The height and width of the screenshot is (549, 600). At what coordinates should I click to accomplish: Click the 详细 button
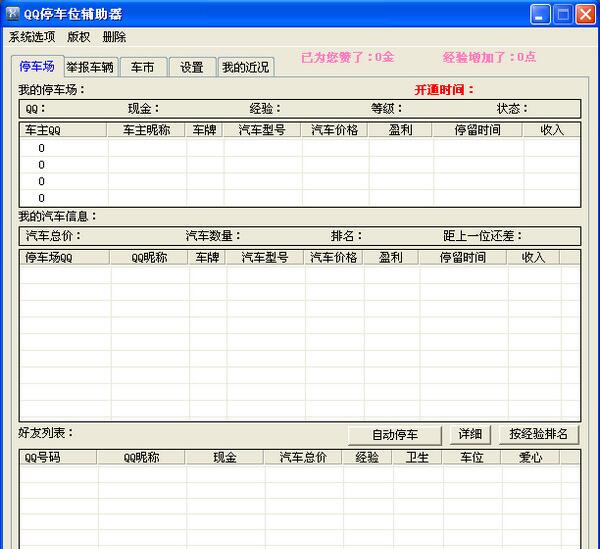(470, 435)
